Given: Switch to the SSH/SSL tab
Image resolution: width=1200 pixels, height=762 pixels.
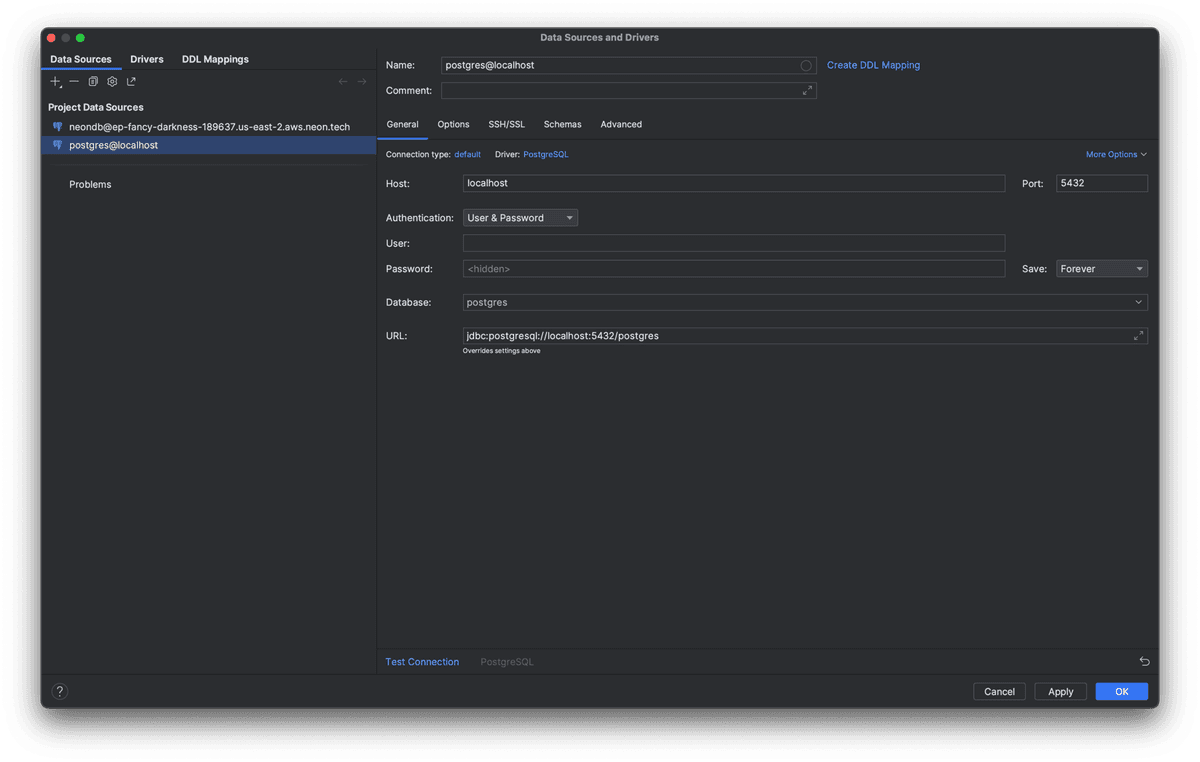Looking at the screenshot, I should [506, 124].
